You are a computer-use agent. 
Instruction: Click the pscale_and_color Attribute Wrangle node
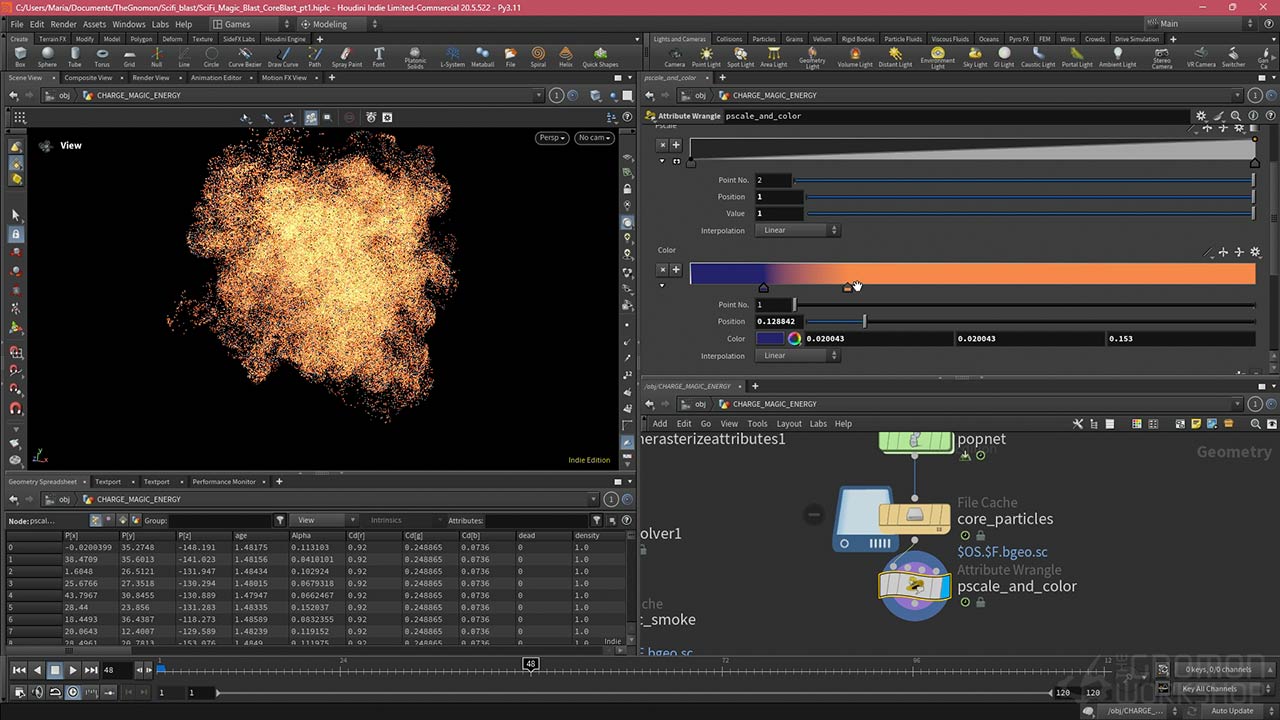(914, 586)
